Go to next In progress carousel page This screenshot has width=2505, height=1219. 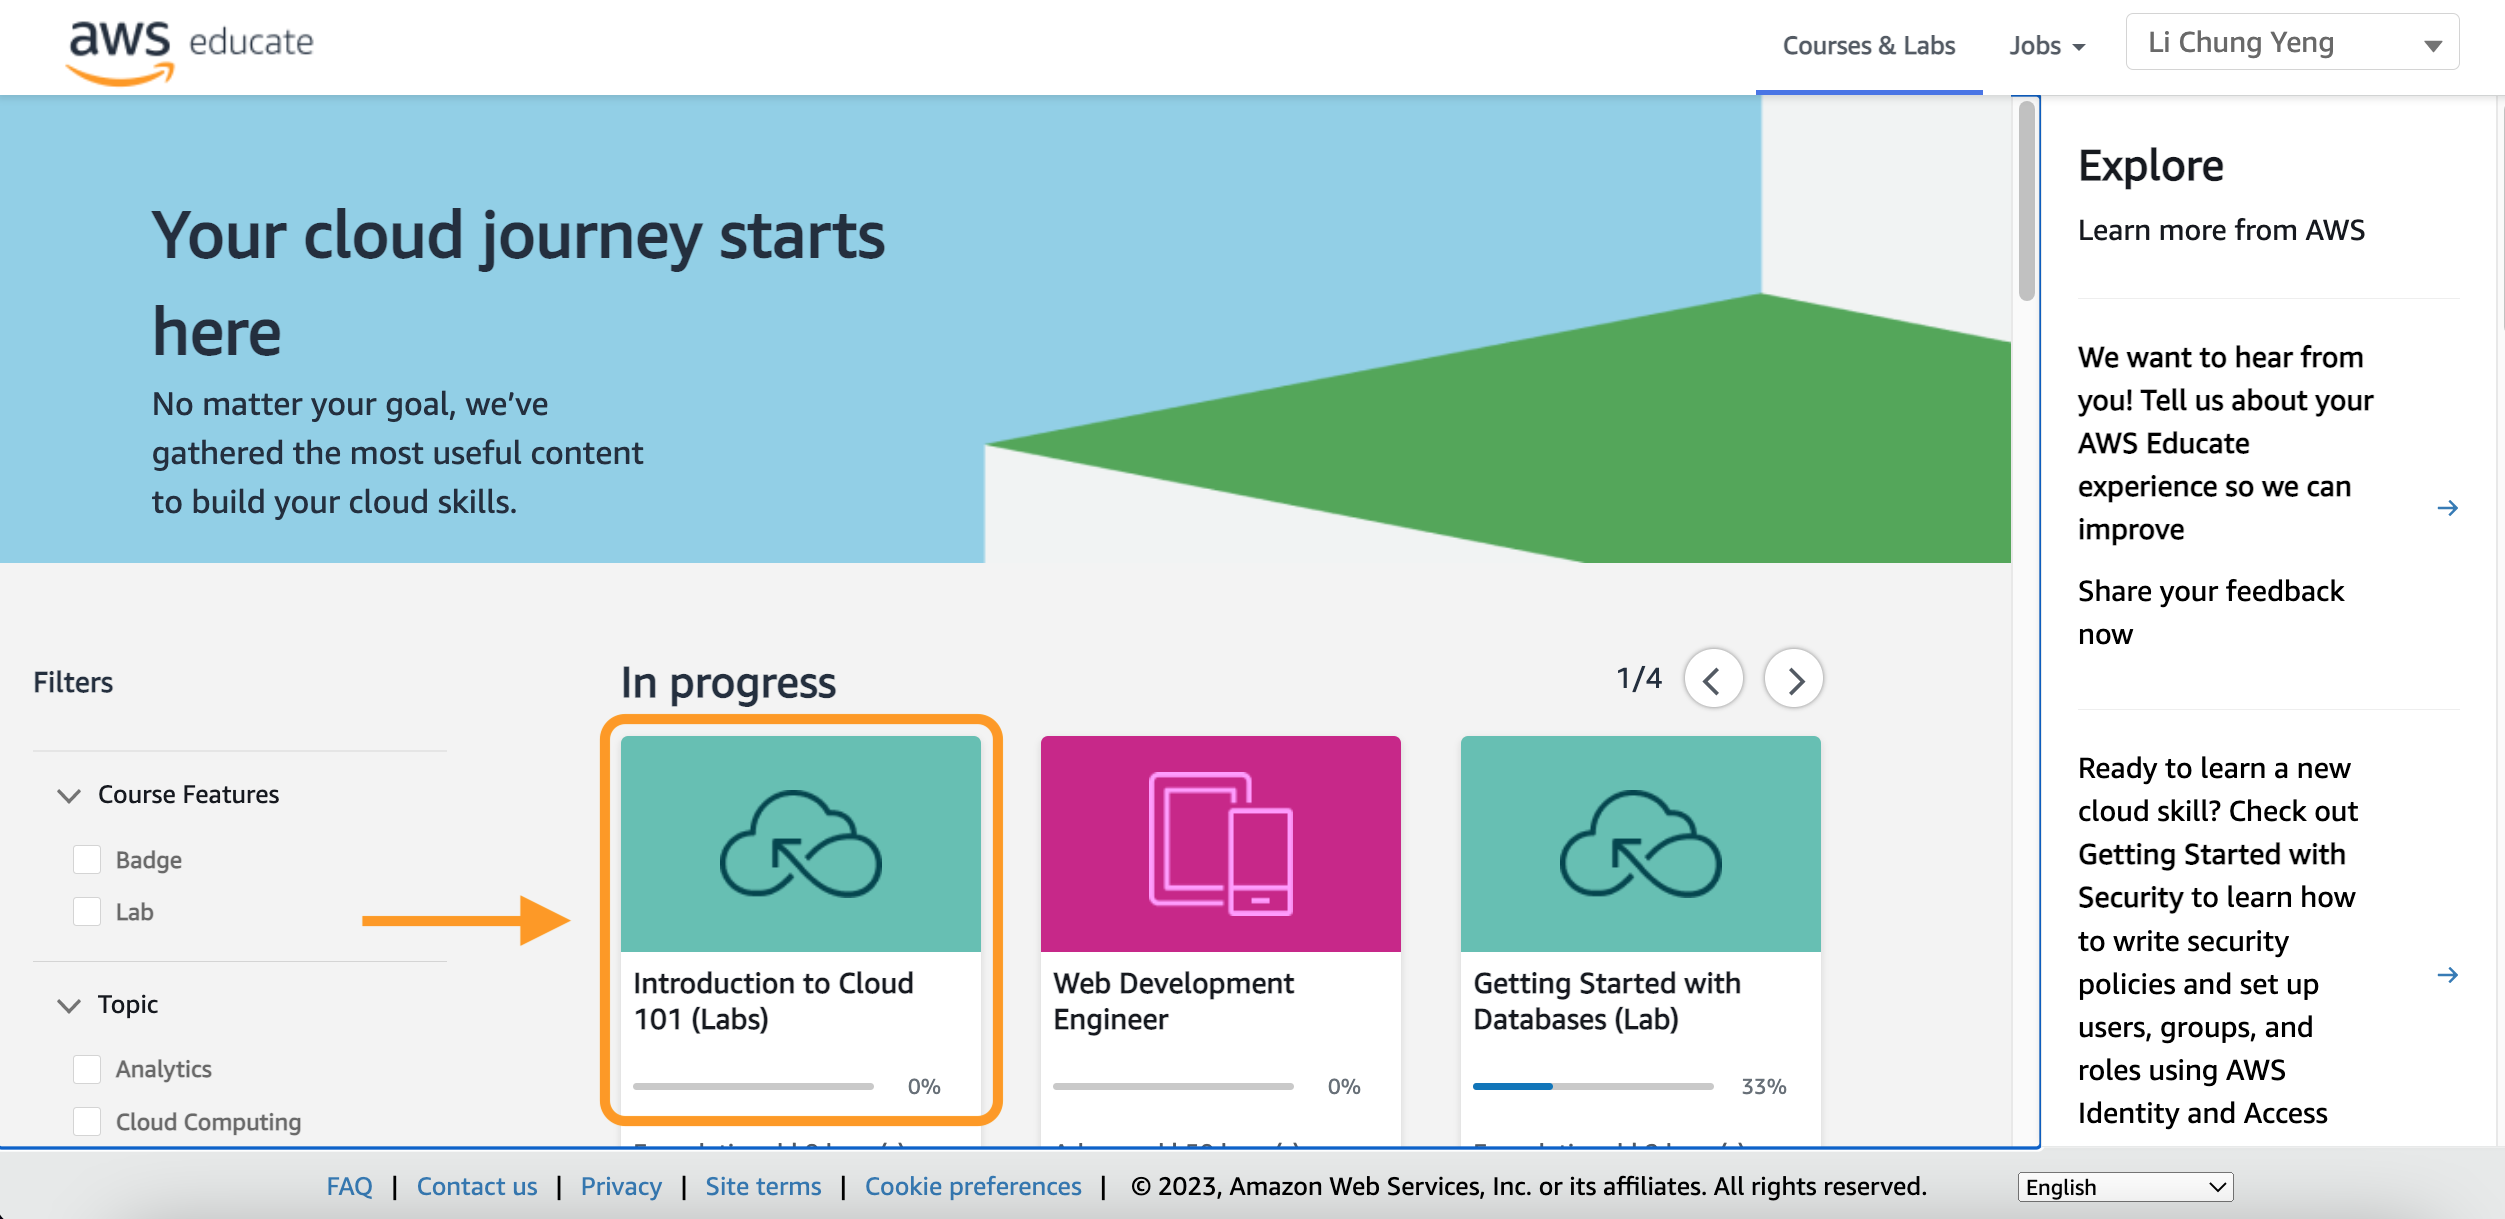(1794, 680)
